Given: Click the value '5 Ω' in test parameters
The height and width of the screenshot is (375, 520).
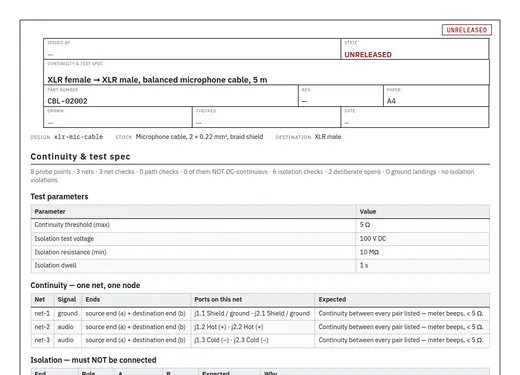Looking at the screenshot, I should click(365, 225).
